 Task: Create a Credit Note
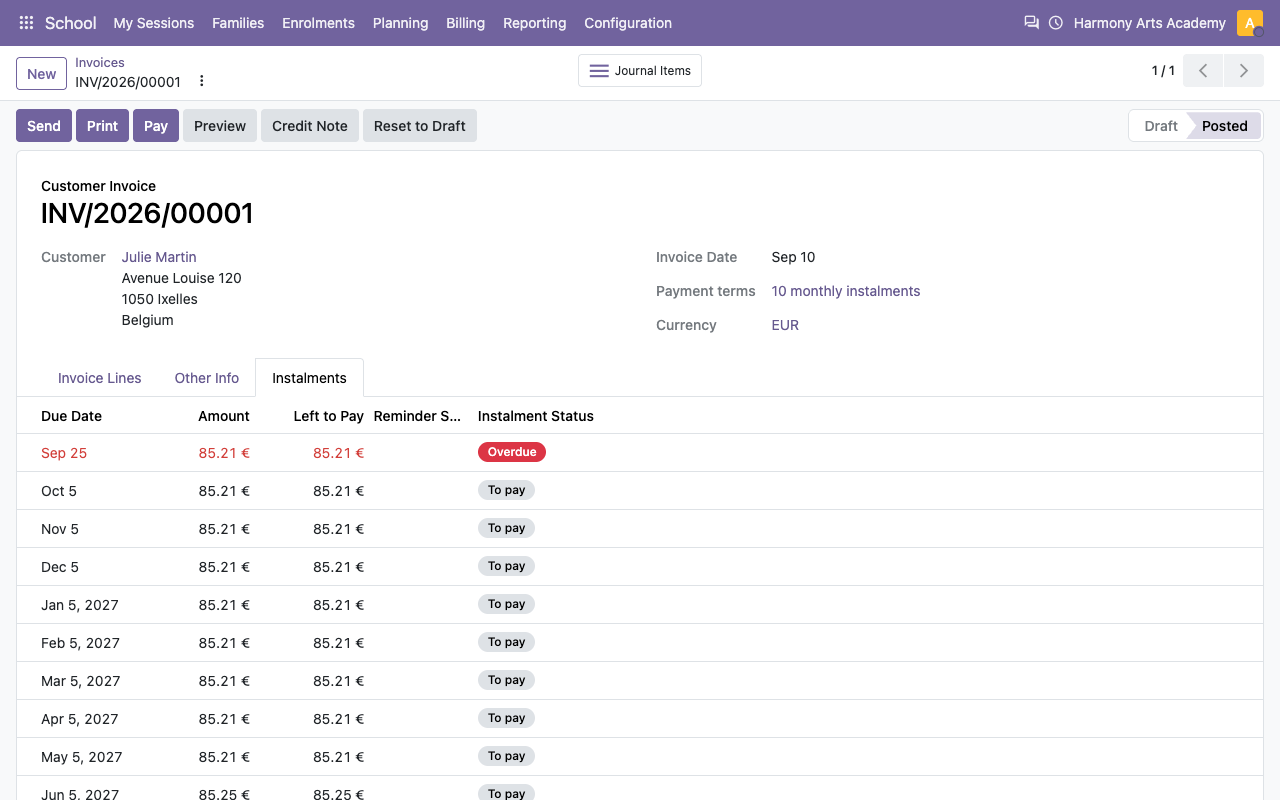[310, 126]
